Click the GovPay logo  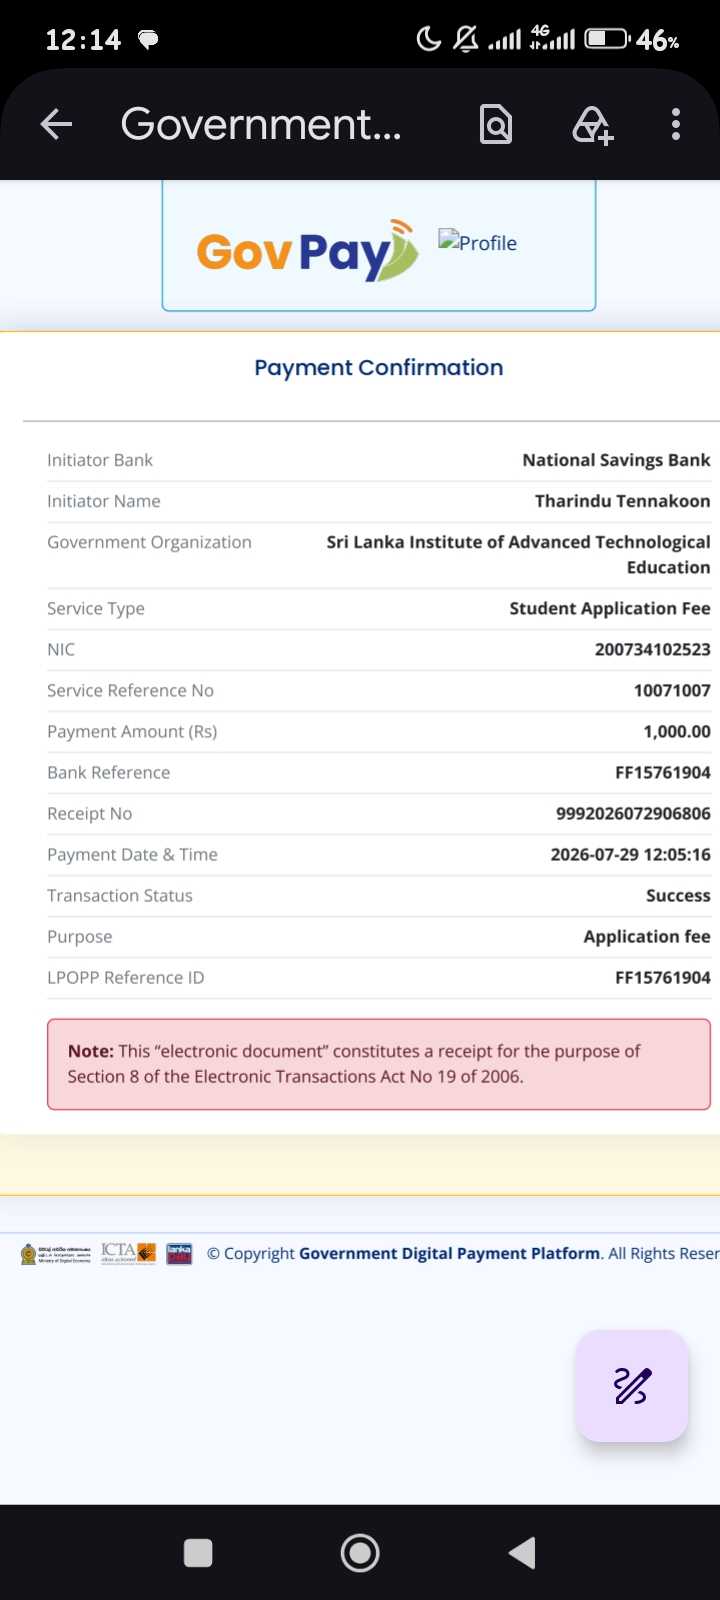tap(307, 251)
